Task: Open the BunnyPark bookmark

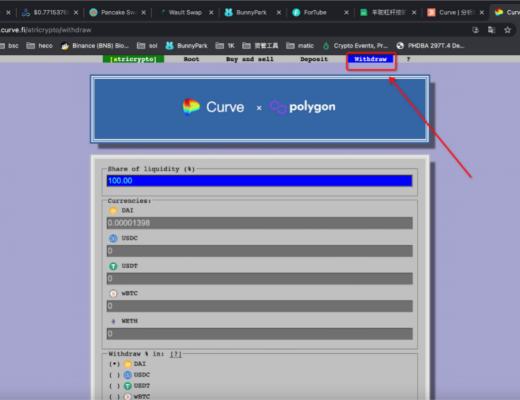Action: [187, 46]
